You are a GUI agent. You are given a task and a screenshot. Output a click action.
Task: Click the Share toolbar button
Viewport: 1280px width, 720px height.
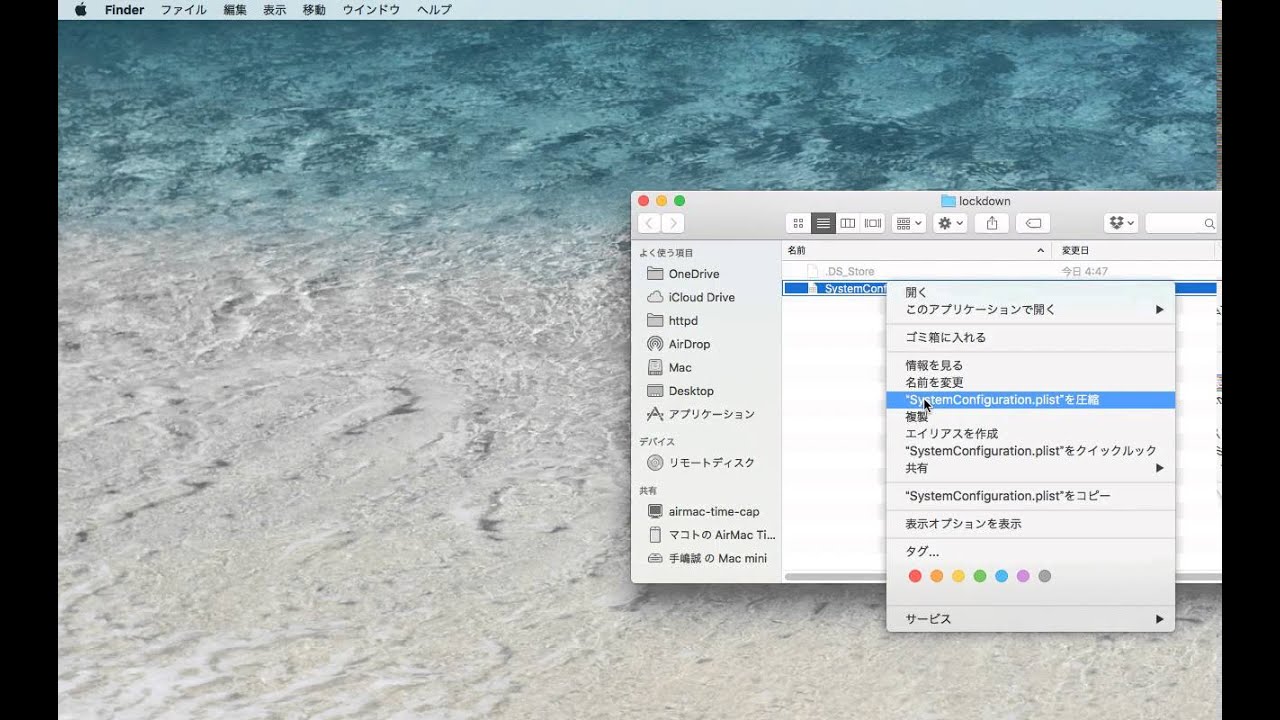[992, 223]
